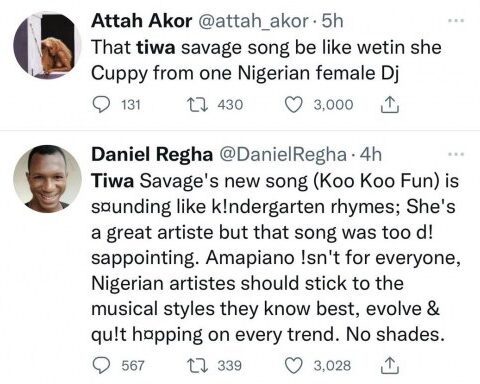Open the @attah_akor handle link
This screenshot has width=480, height=384.
[253, 21]
